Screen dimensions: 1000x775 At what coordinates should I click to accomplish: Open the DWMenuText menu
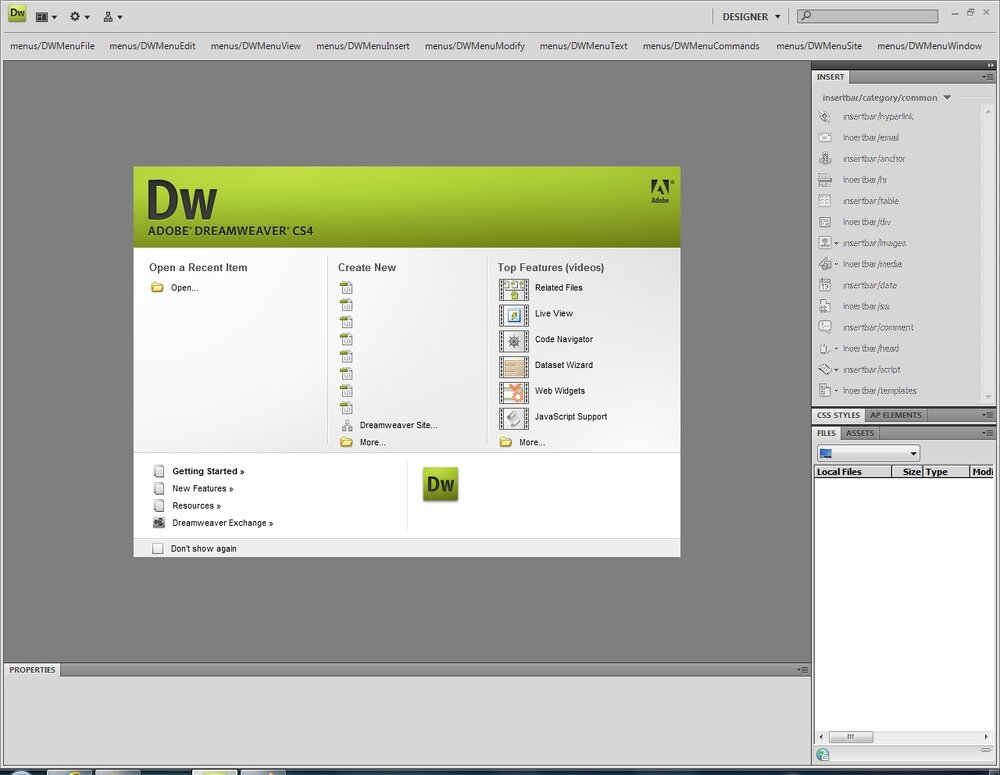584,46
